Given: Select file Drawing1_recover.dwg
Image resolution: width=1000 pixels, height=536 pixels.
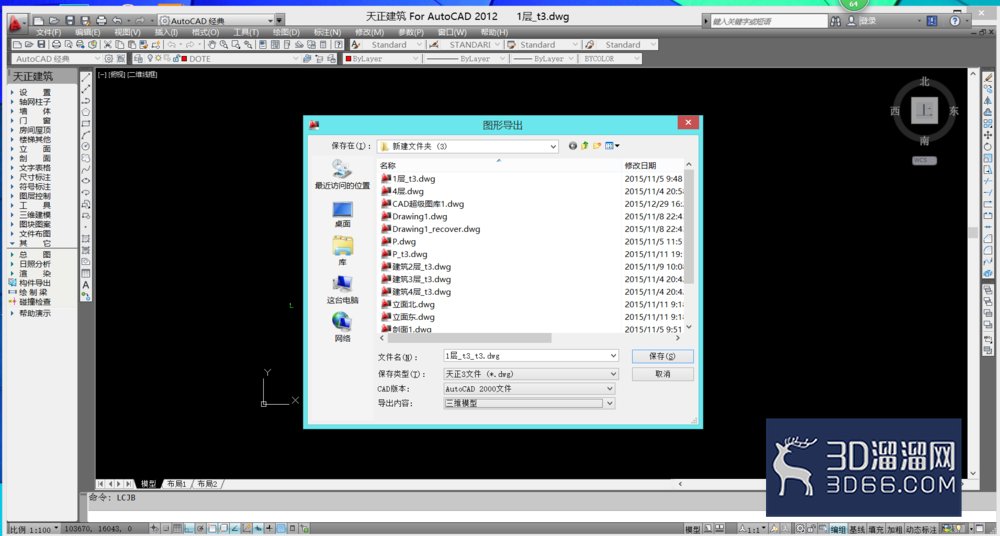Looking at the screenshot, I should coord(430,229).
